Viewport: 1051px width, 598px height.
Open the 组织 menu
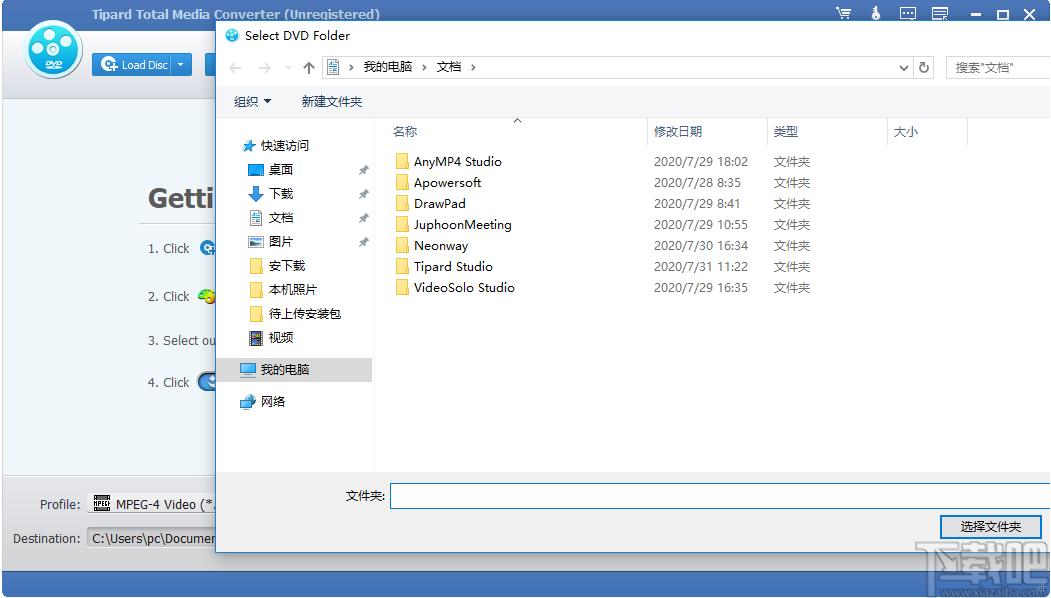(x=252, y=102)
